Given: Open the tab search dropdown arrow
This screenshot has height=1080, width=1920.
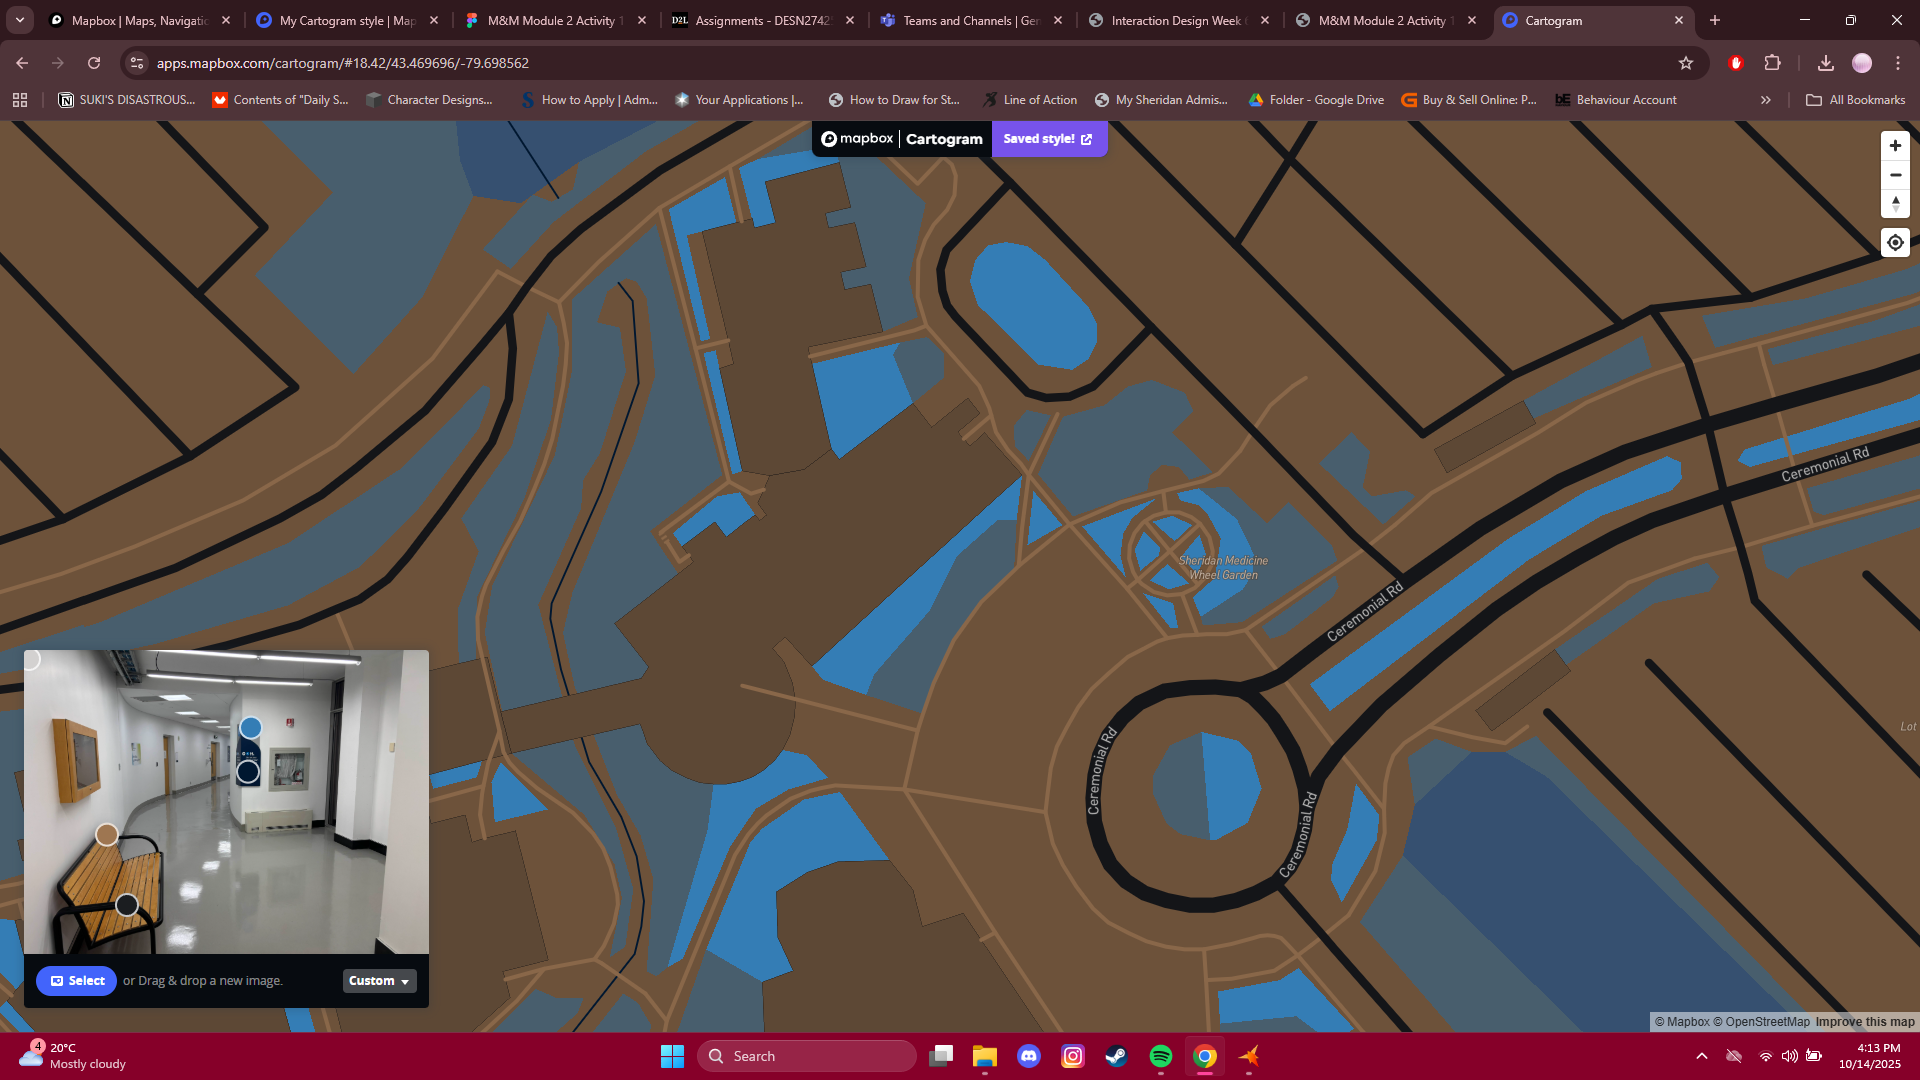Looking at the screenshot, I should [20, 20].
